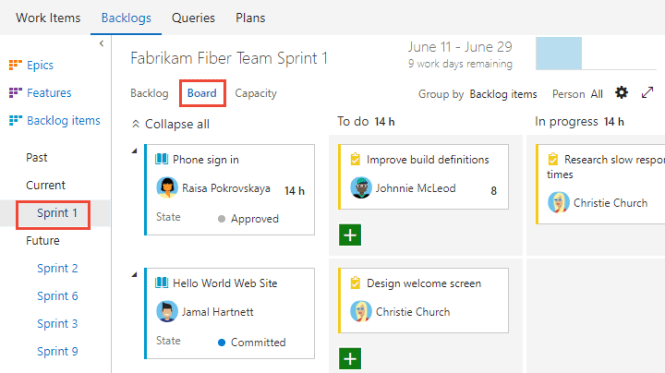Open the Person All filter dropdown

596,94
